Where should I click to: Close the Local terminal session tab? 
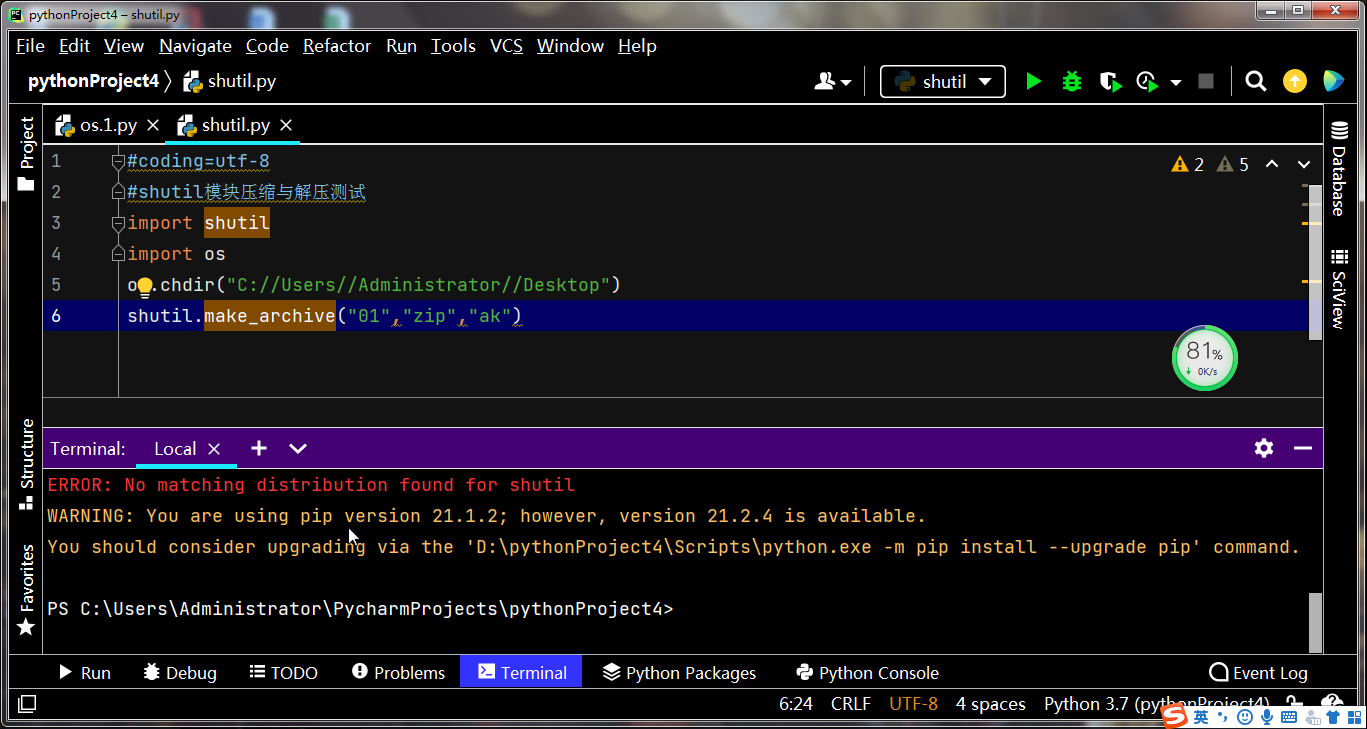tap(214, 449)
